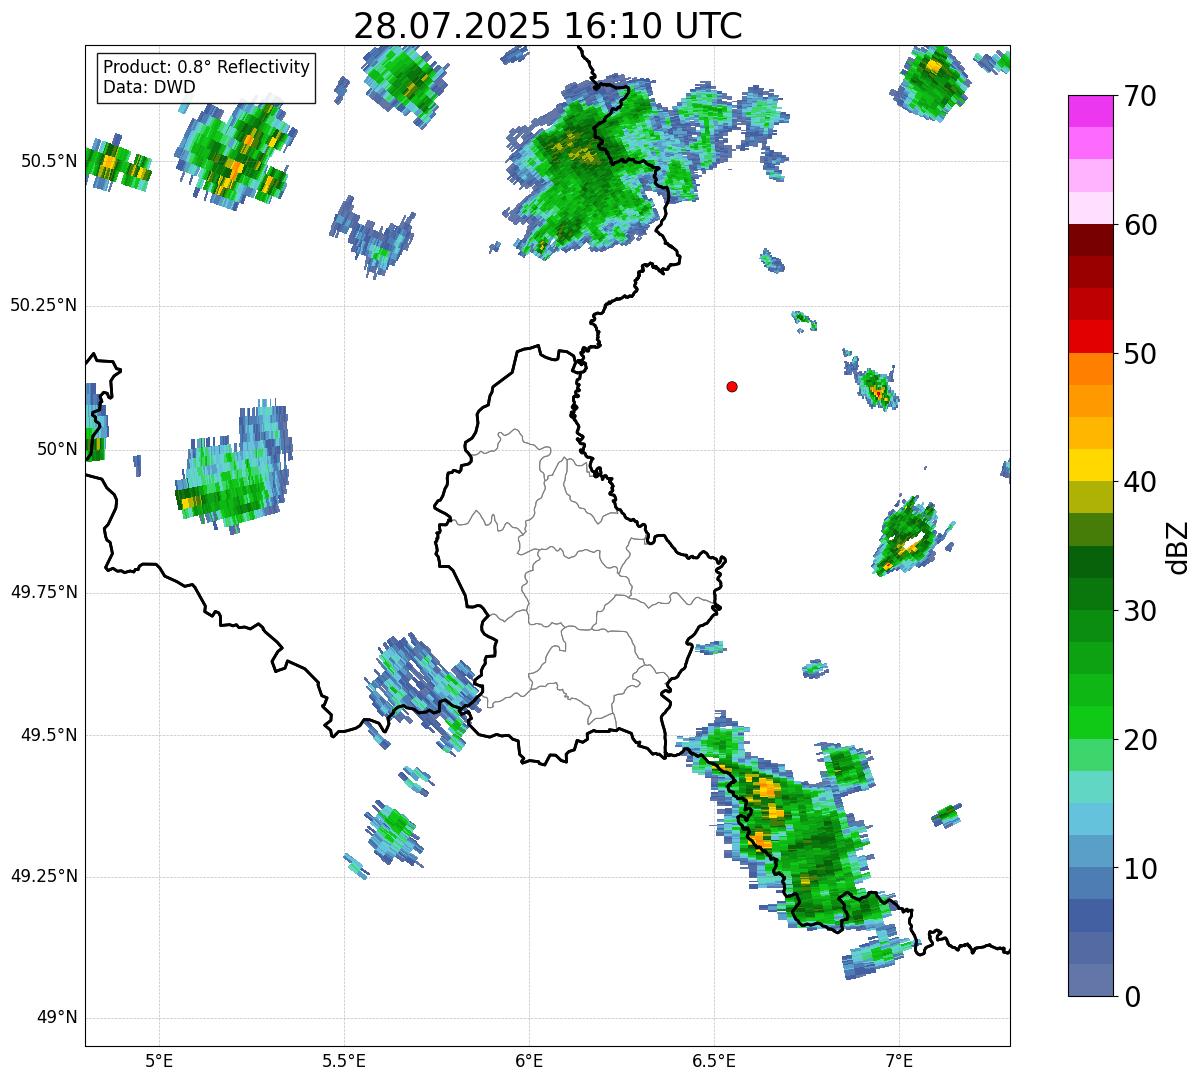1202x1081 pixels.
Task: Click the 50°N latitude label
Action: point(58,449)
